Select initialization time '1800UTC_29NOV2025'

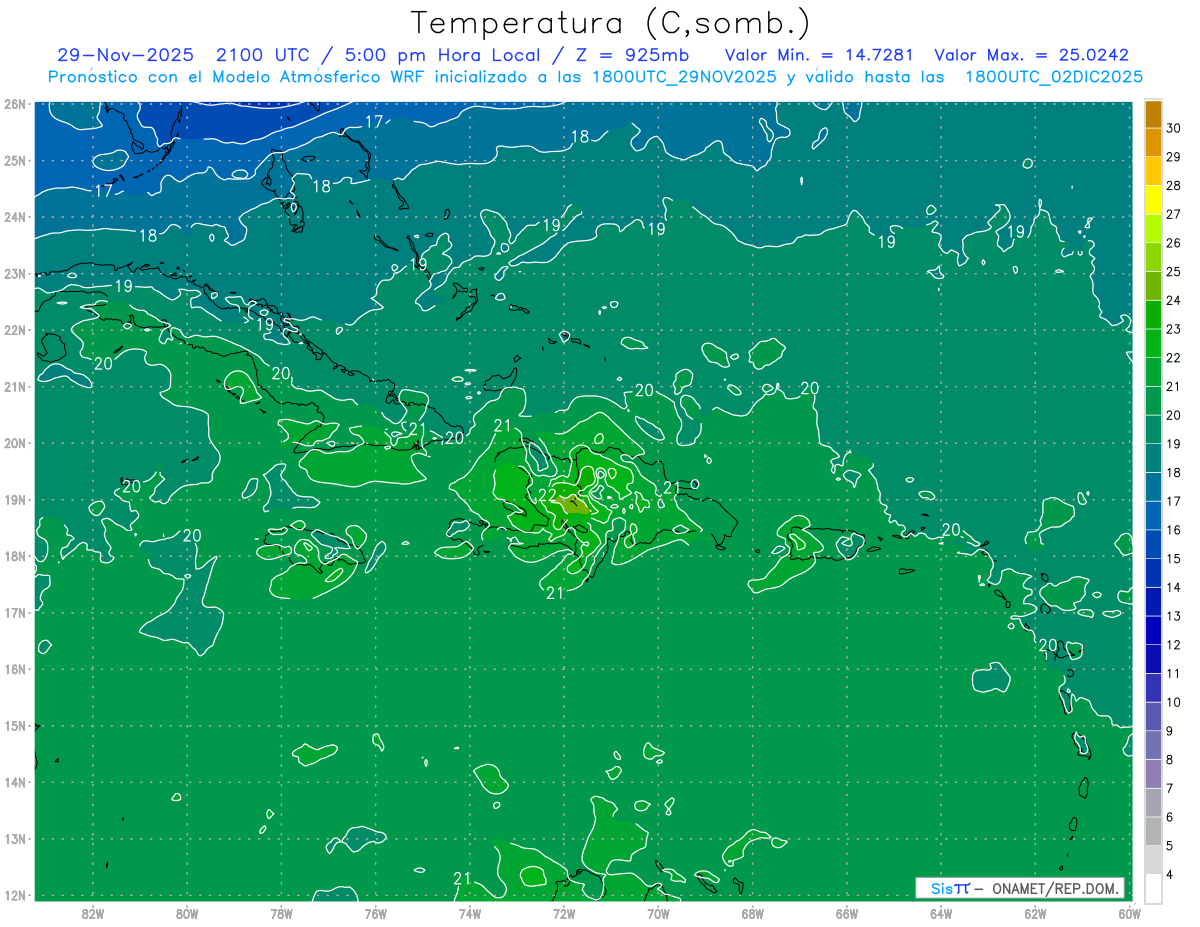pyautogui.click(x=686, y=77)
